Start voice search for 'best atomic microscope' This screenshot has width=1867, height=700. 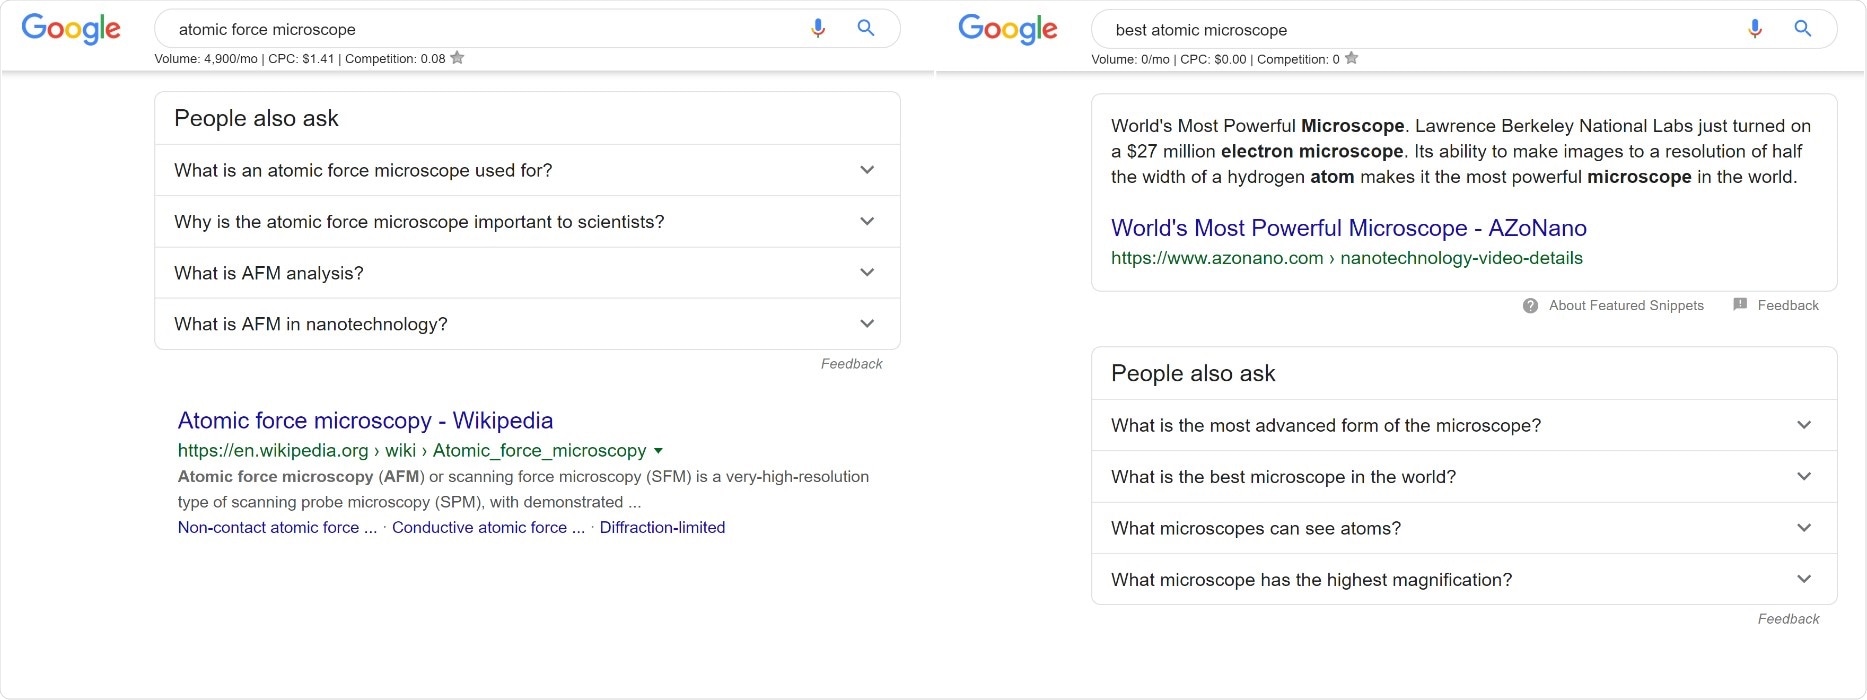(1755, 29)
